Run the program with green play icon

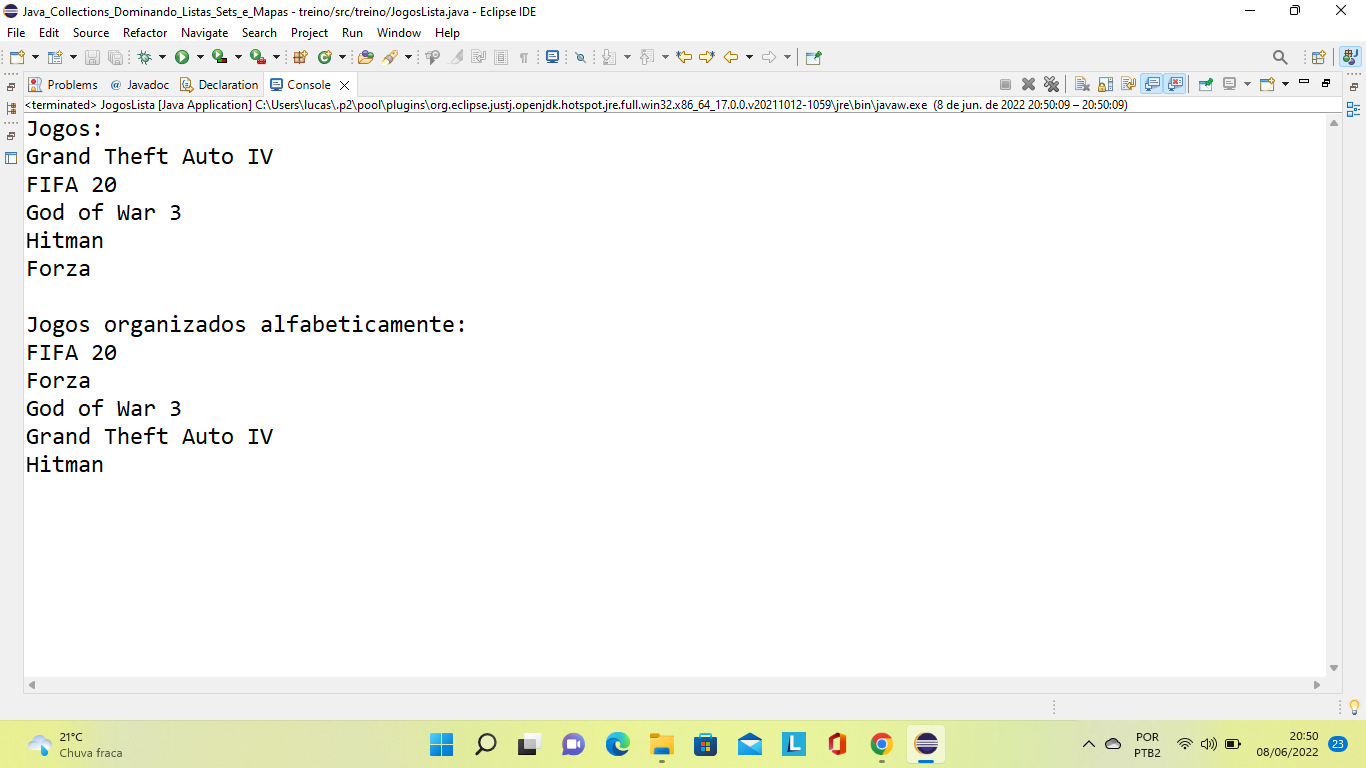(x=182, y=57)
